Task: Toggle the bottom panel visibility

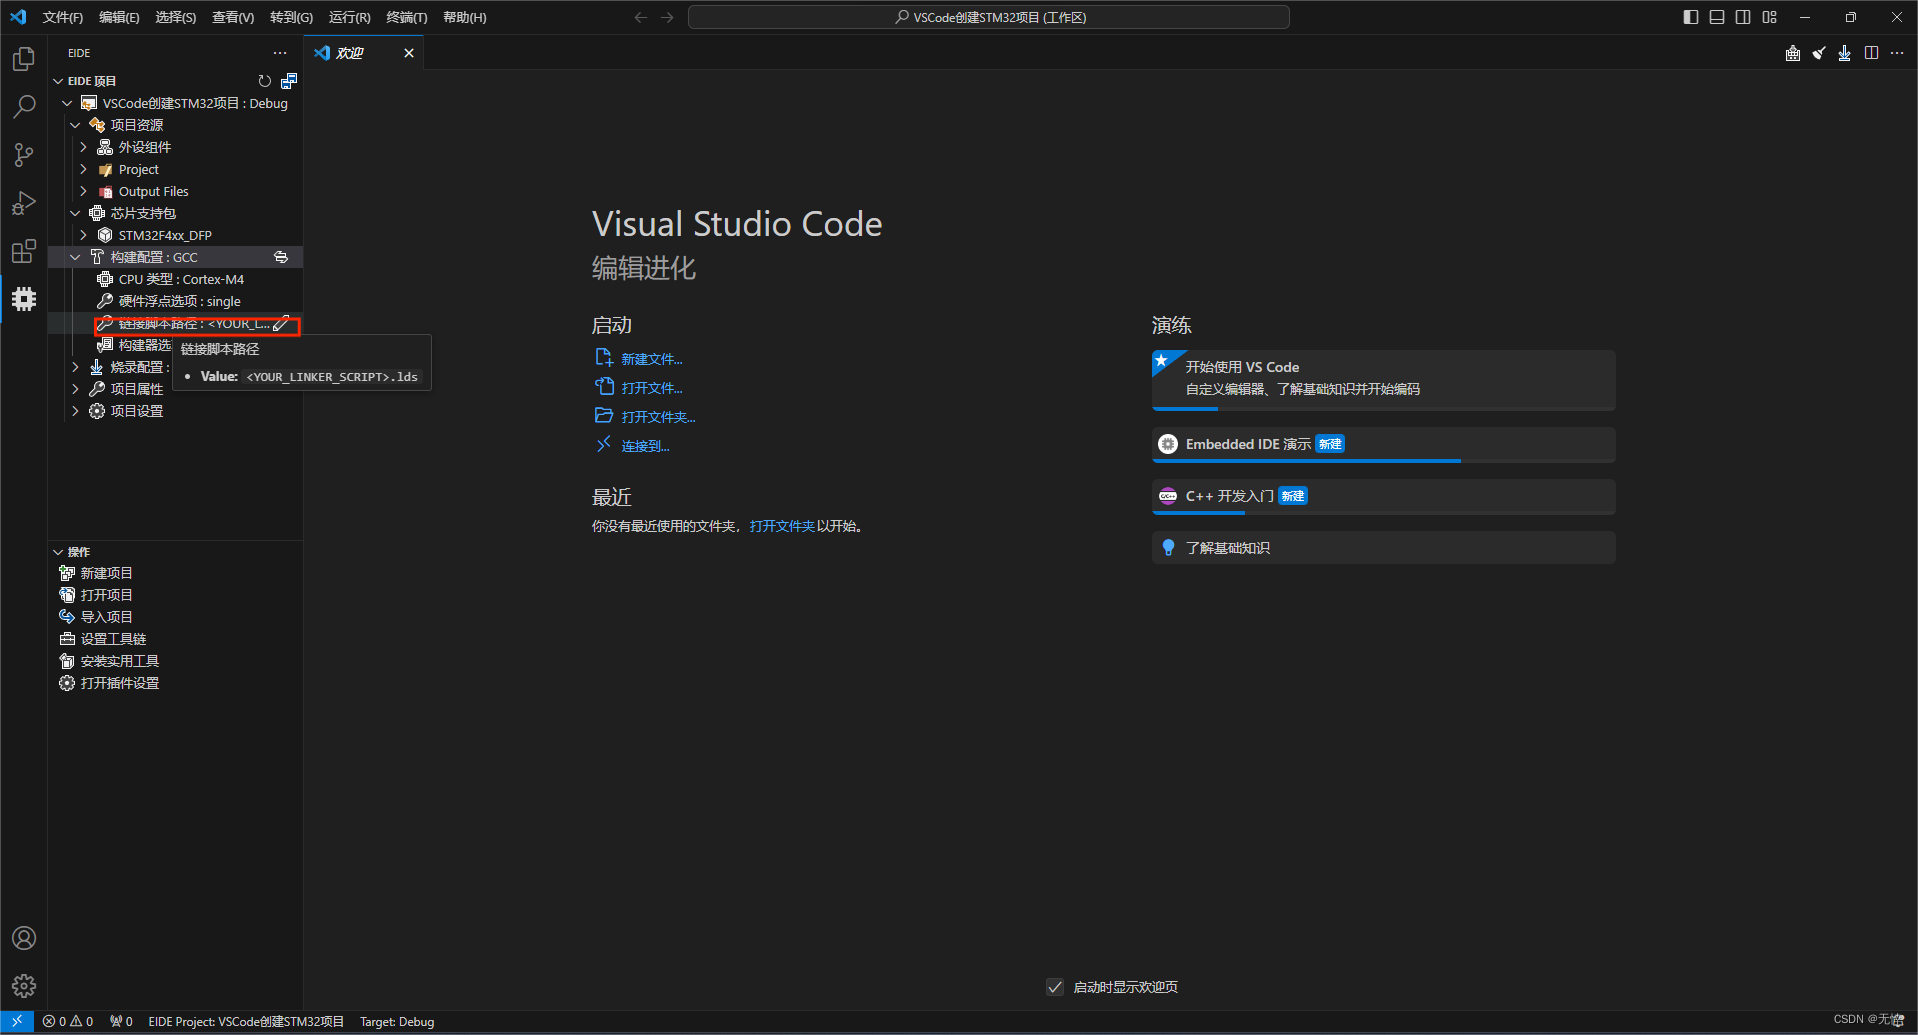Action: pos(1717,17)
